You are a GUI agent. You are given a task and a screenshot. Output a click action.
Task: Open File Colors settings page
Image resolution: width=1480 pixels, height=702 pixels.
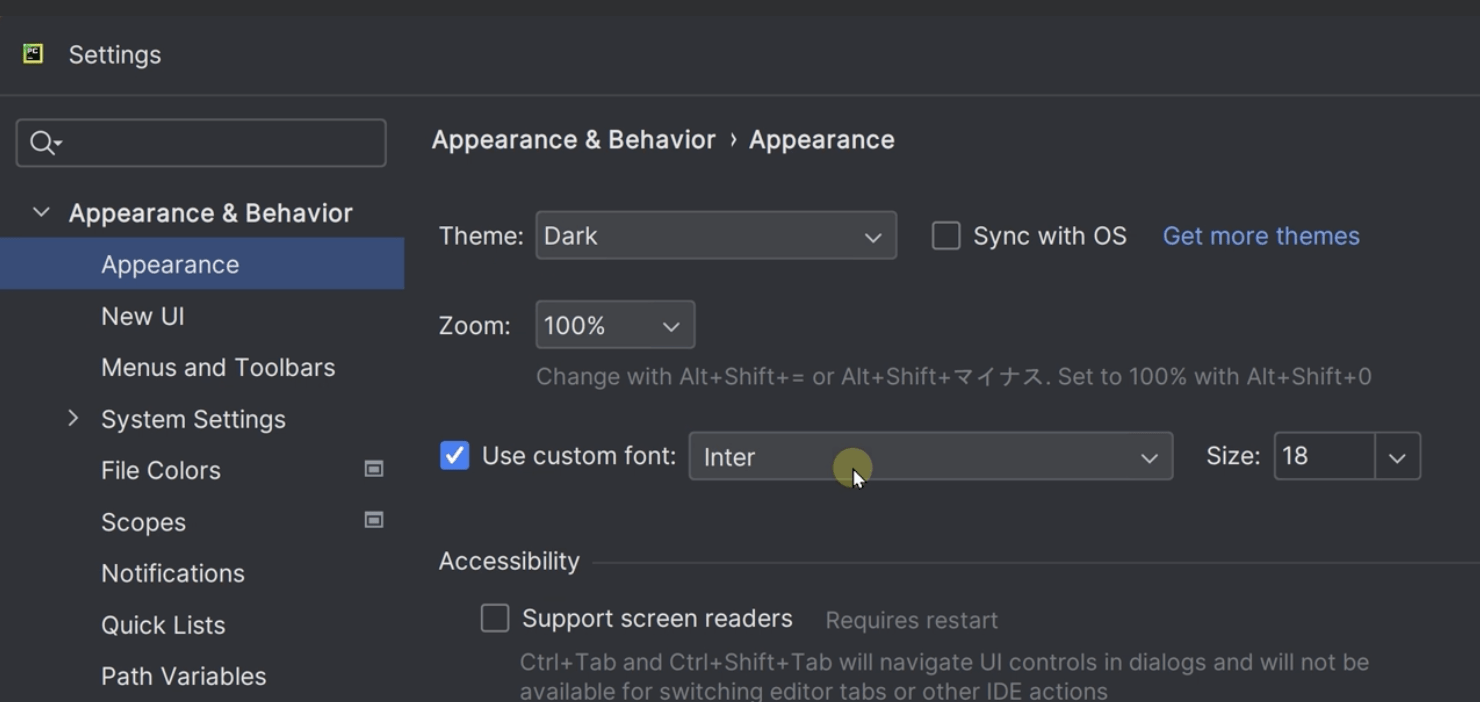pyautogui.click(x=160, y=470)
